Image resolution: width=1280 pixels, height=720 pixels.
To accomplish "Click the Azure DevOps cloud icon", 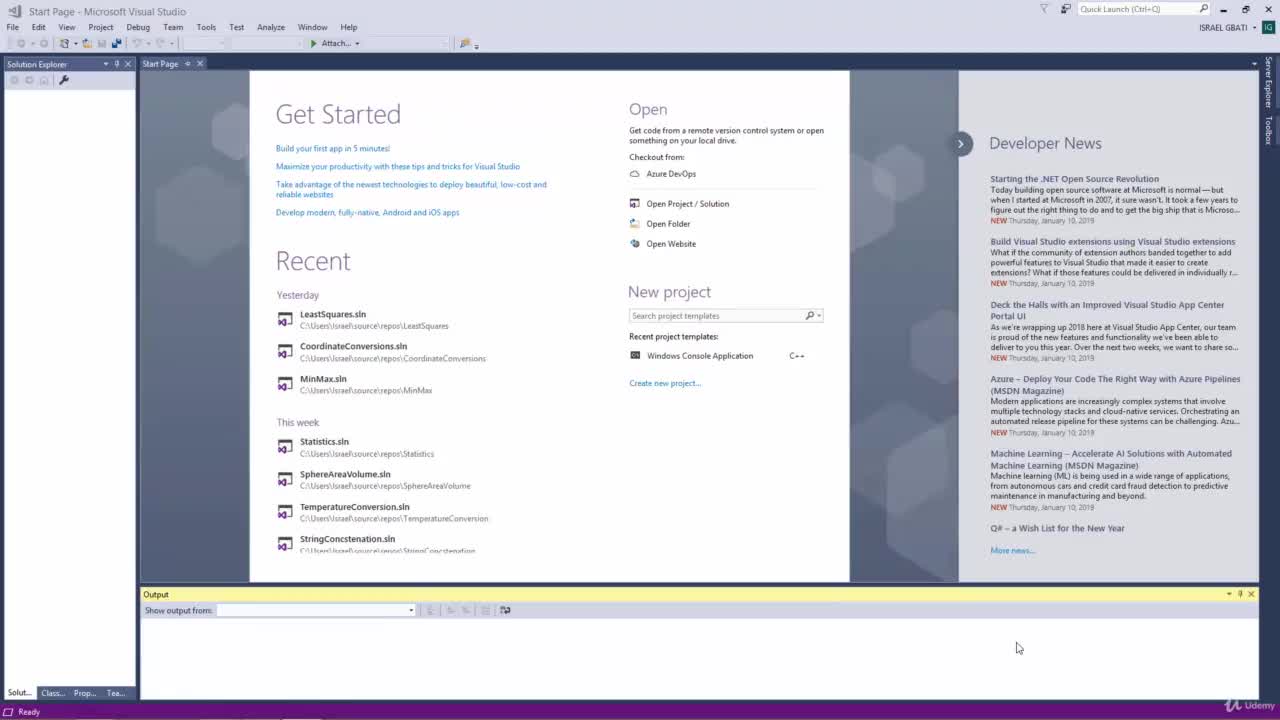I will 634,174.
